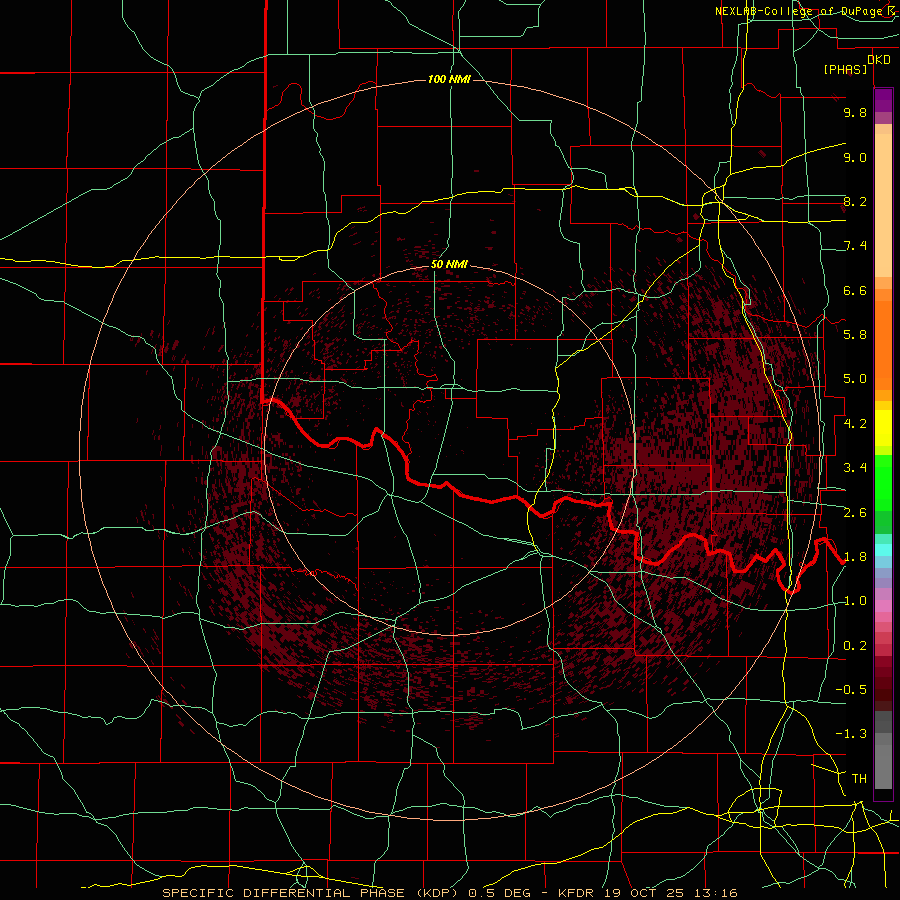
Task: Click the 0.2 value on the scale
Action: coord(855,646)
